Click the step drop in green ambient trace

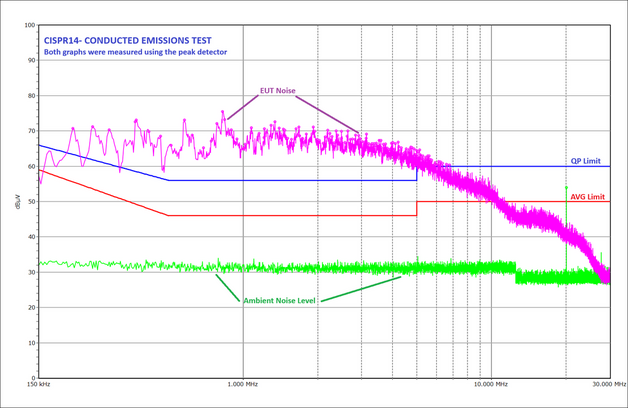516,273
